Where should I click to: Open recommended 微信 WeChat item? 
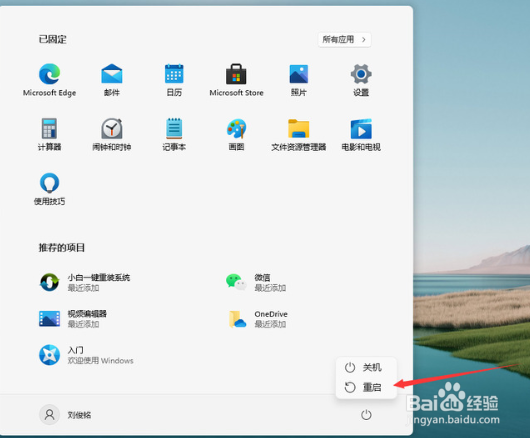[256, 283]
